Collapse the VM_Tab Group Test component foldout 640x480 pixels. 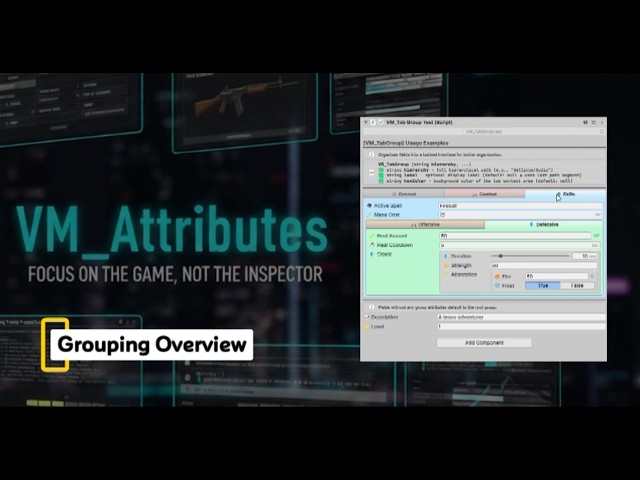(x=366, y=122)
